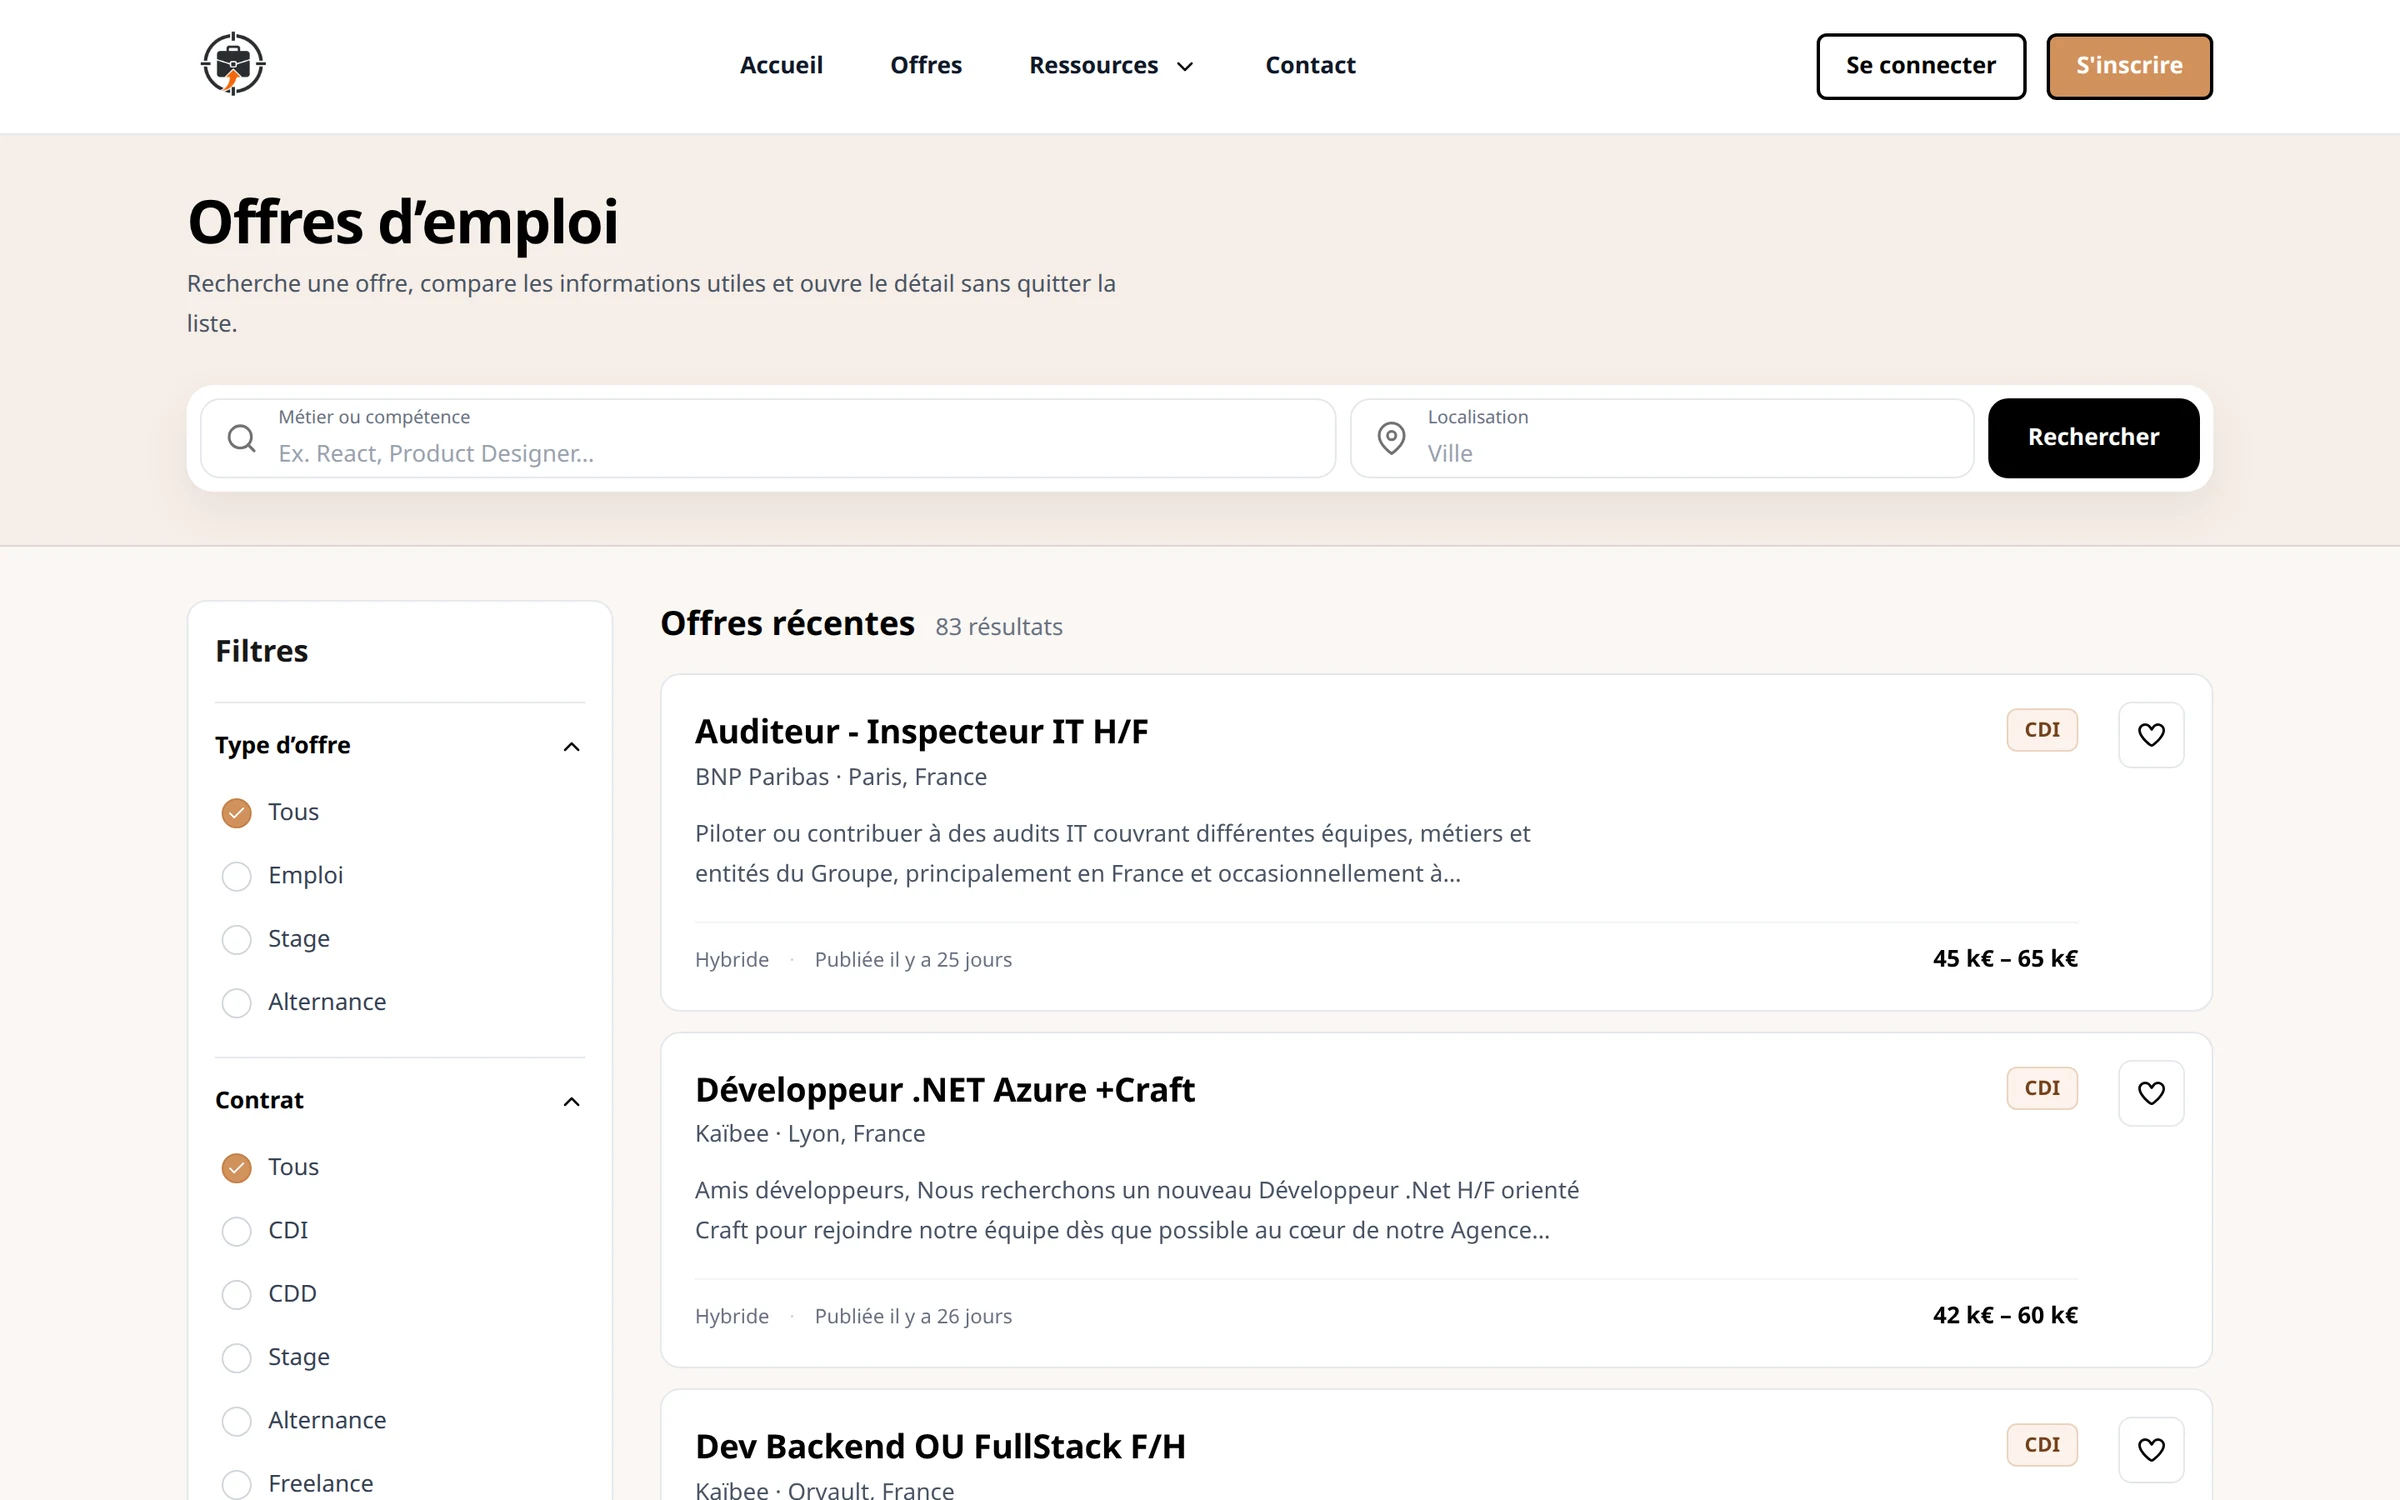Open the 'Dev Backend OU FullStack F/H' offer
Screen dimensions: 2400x1500
tap(940, 1447)
